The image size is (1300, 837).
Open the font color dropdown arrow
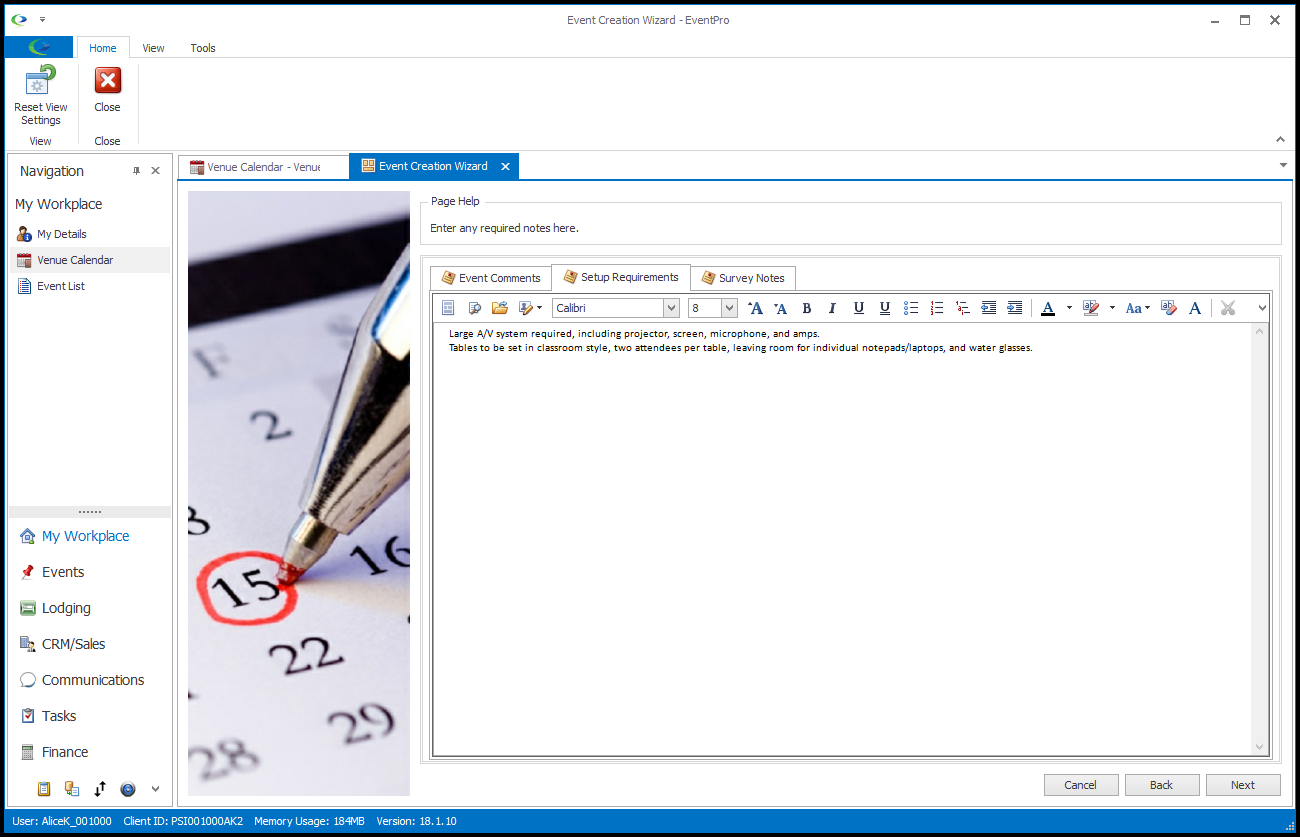tap(1069, 308)
